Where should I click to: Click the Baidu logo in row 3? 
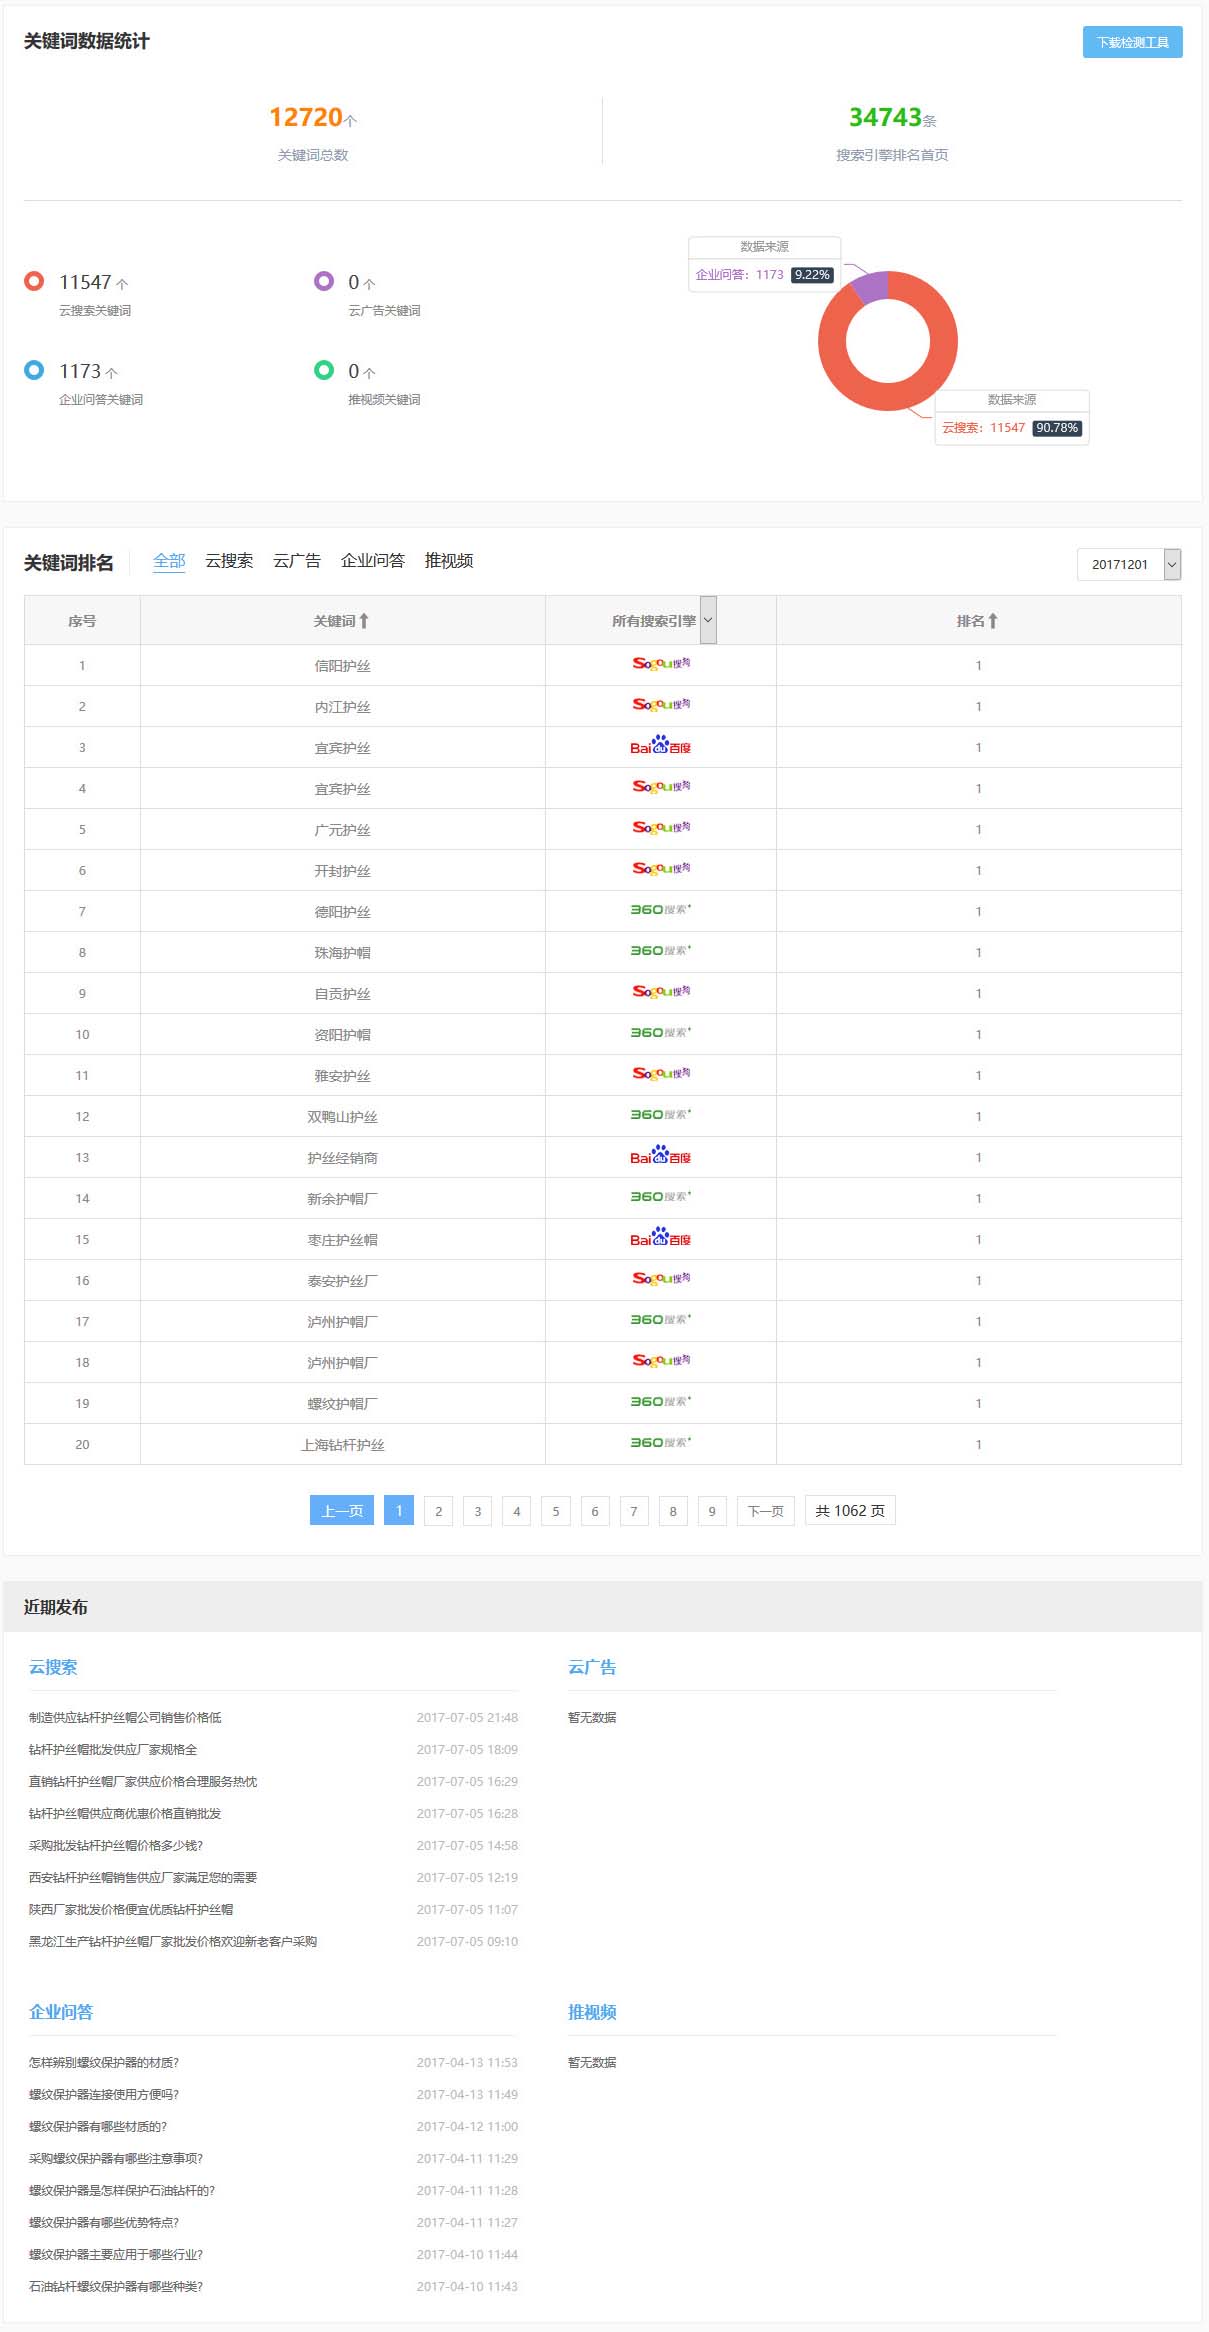pyautogui.click(x=660, y=746)
